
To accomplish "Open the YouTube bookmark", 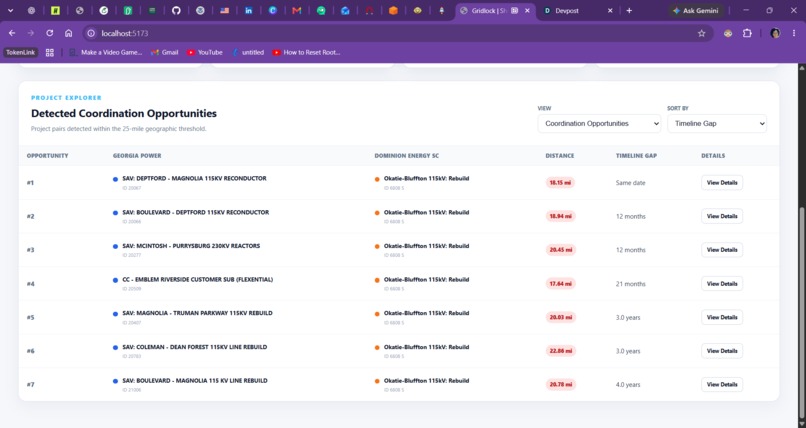I will click(x=205, y=52).
